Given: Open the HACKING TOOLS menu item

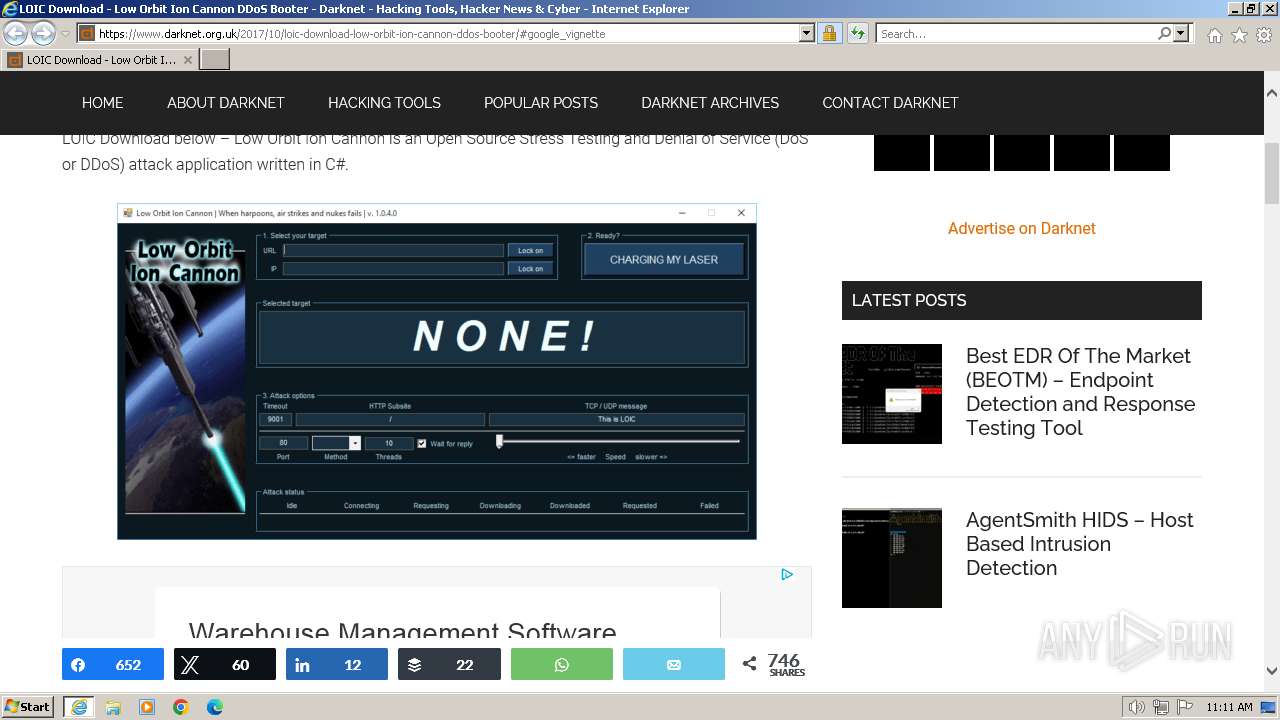Looking at the screenshot, I should tap(384, 102).
